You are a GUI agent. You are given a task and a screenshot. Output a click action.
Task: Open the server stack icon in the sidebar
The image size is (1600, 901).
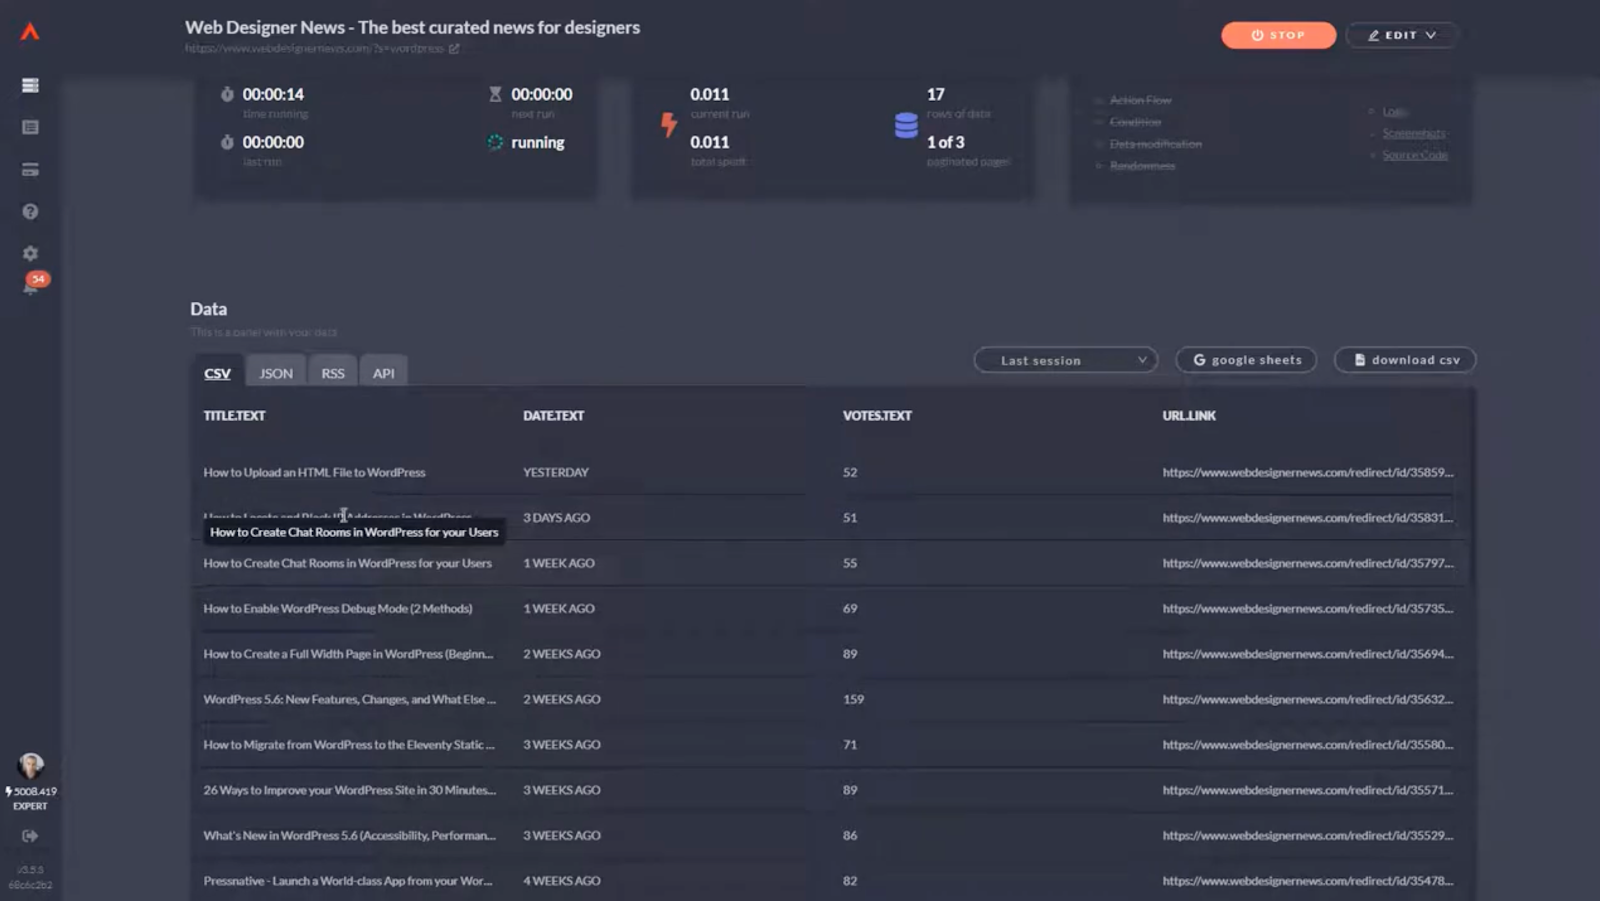30,86
